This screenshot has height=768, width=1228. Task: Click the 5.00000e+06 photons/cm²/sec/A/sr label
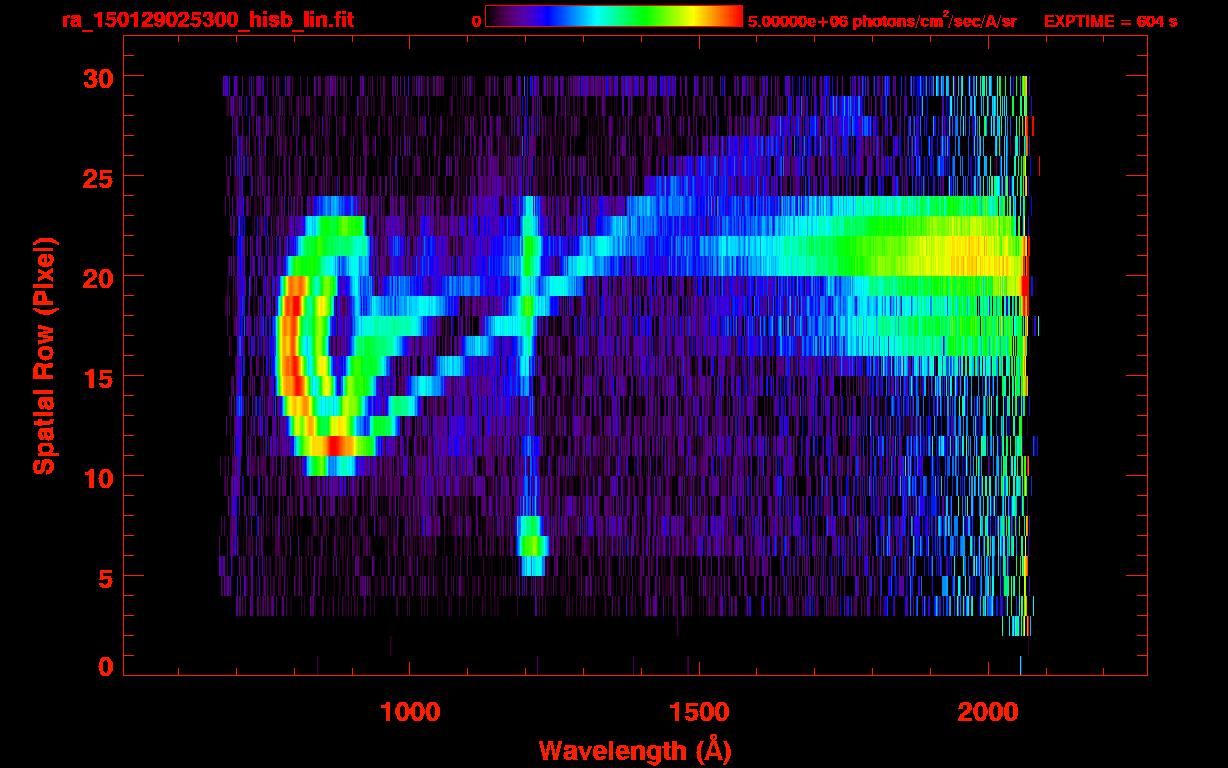tap(882, 20)
